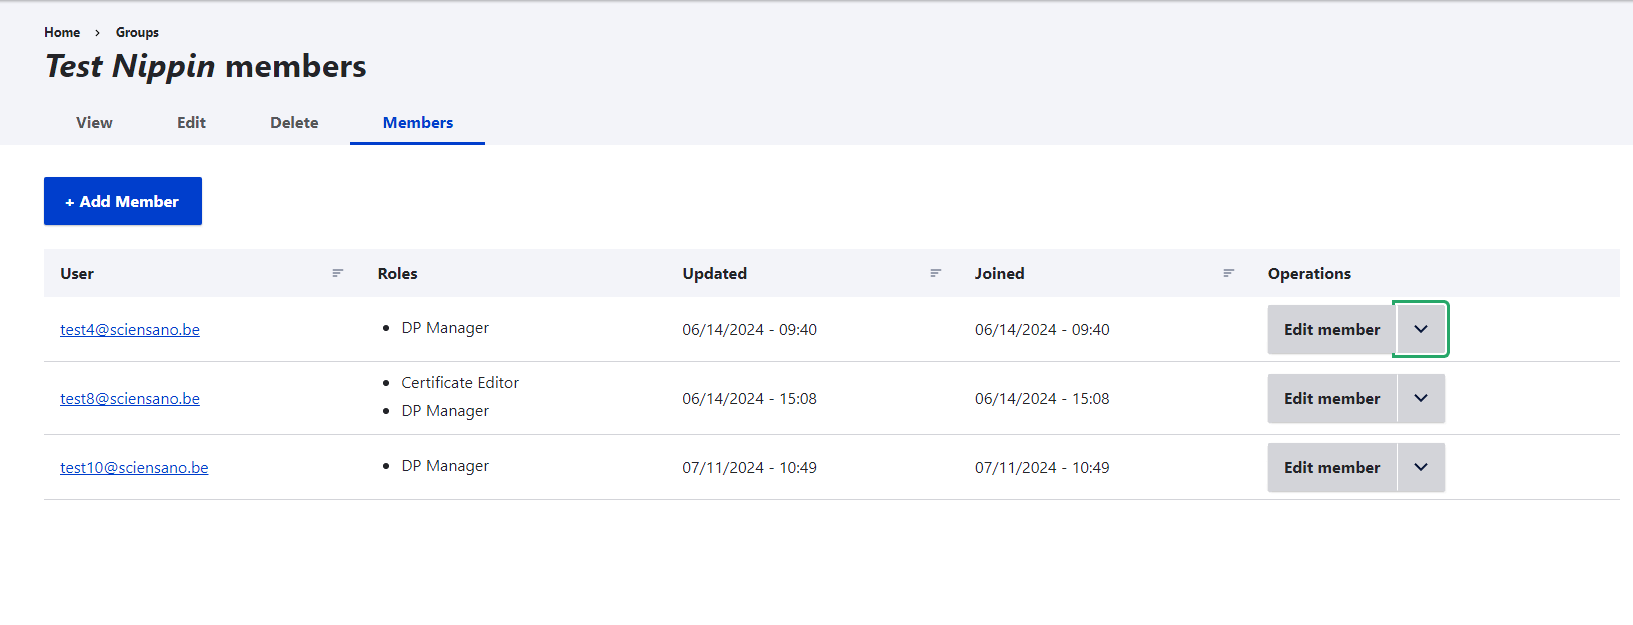
Task: Sort table by the User column icon
Action: pyautogui.click(x=338, y=273)
